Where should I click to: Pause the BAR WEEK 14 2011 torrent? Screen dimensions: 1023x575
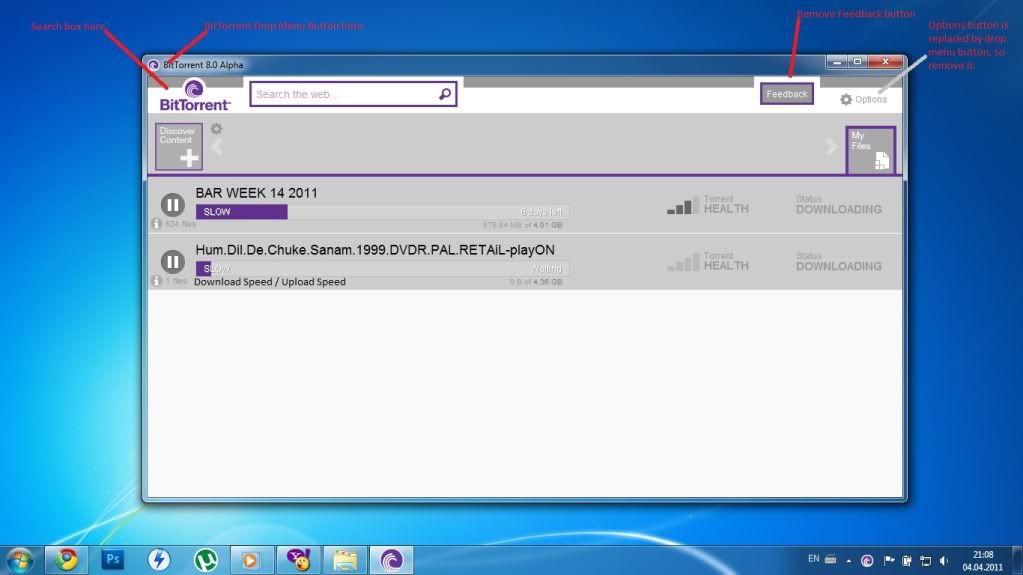coord(173,205)
